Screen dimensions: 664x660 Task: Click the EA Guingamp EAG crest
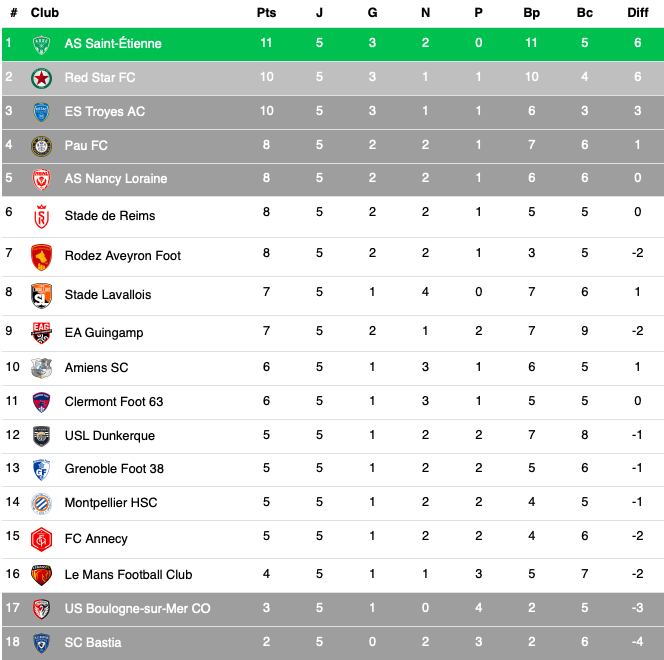pyautogui.click(x=42, y=333)
